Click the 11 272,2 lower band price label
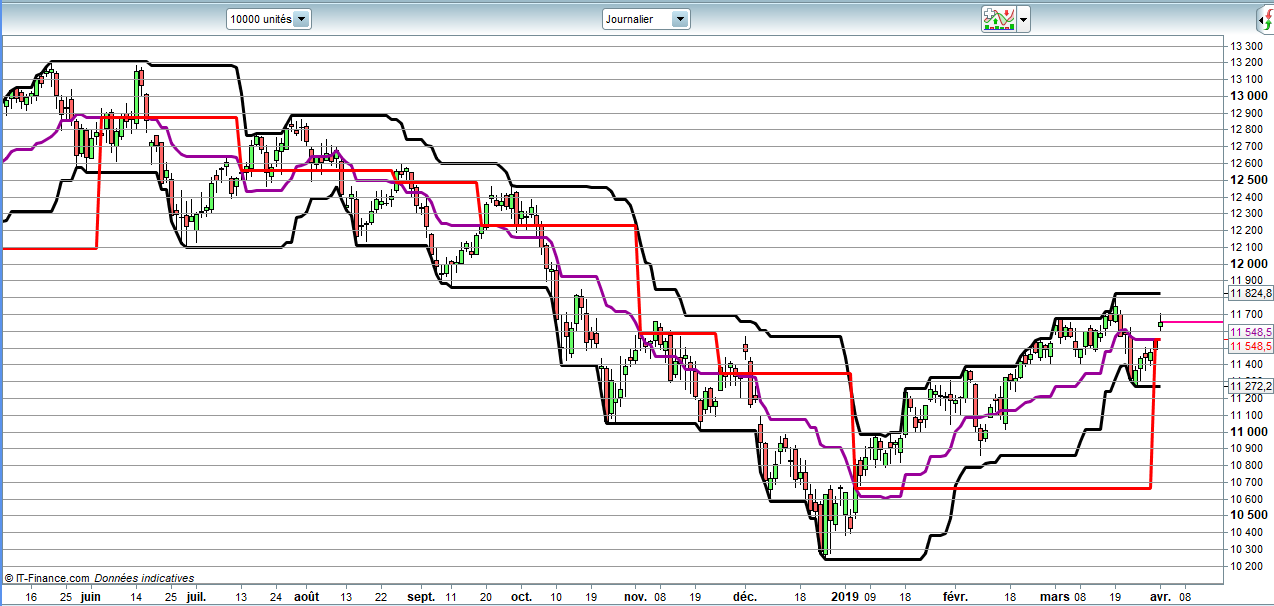Image resolution: width=1274 pixels, height=606 pixels. (x=1252, y=386)
